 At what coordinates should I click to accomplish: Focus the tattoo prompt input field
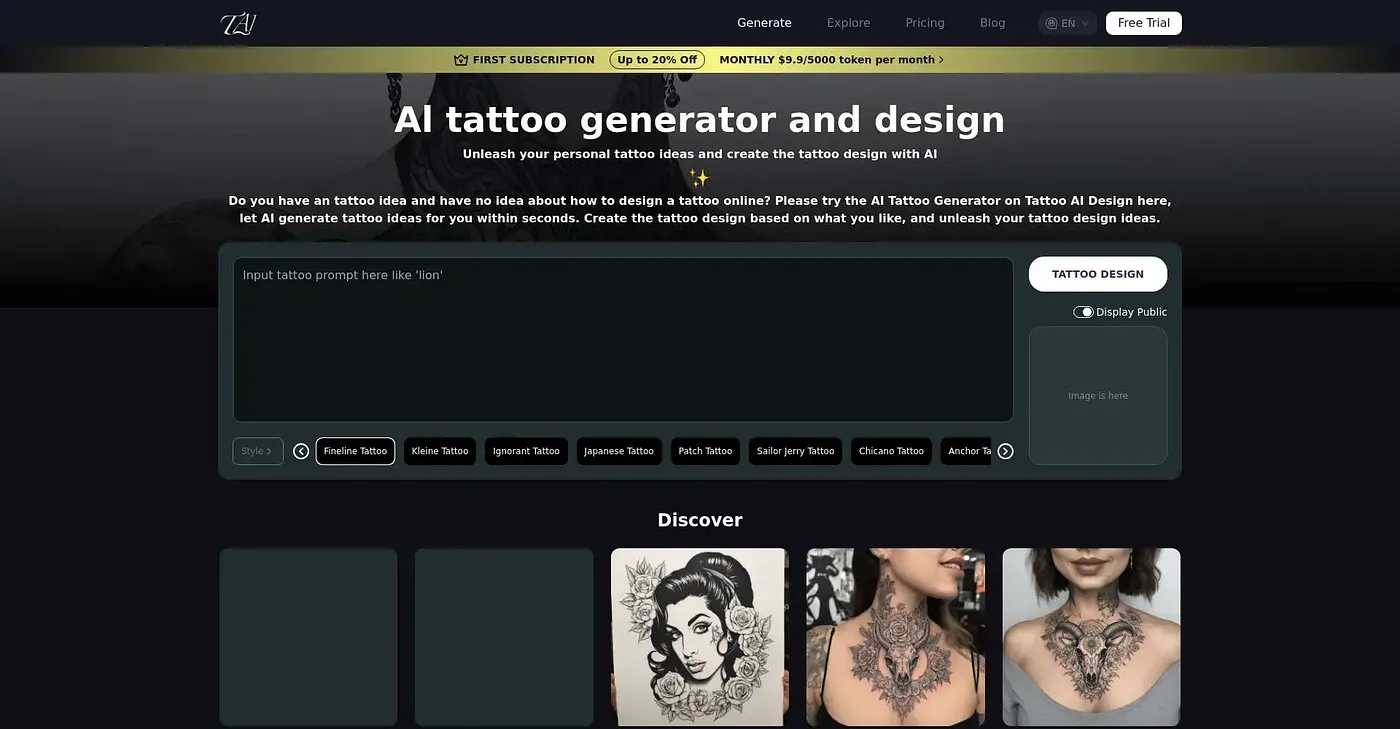(623, 340)
